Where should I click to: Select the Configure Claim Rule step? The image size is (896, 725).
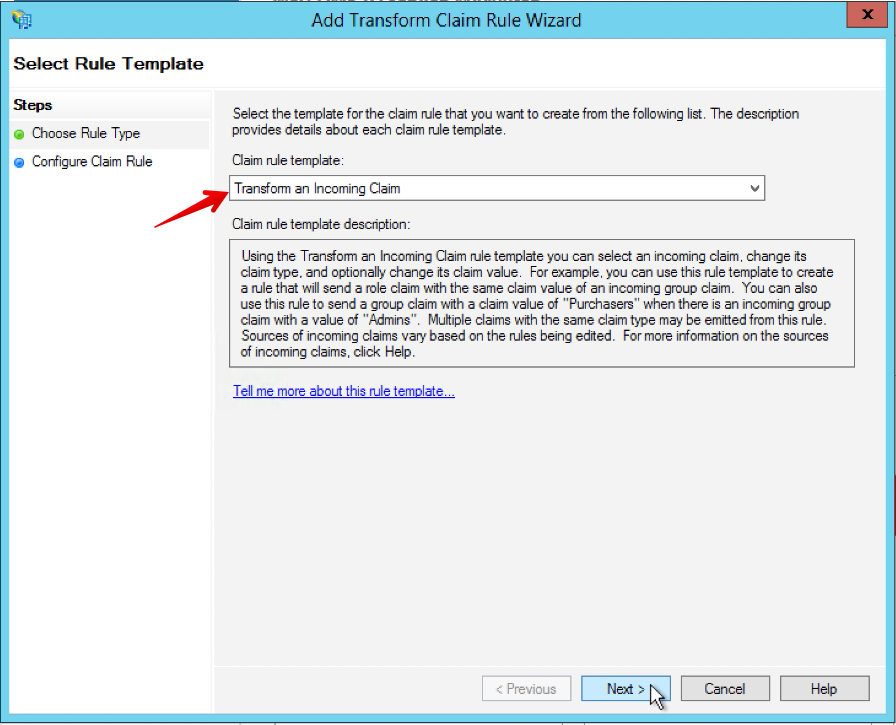(92, 162)
